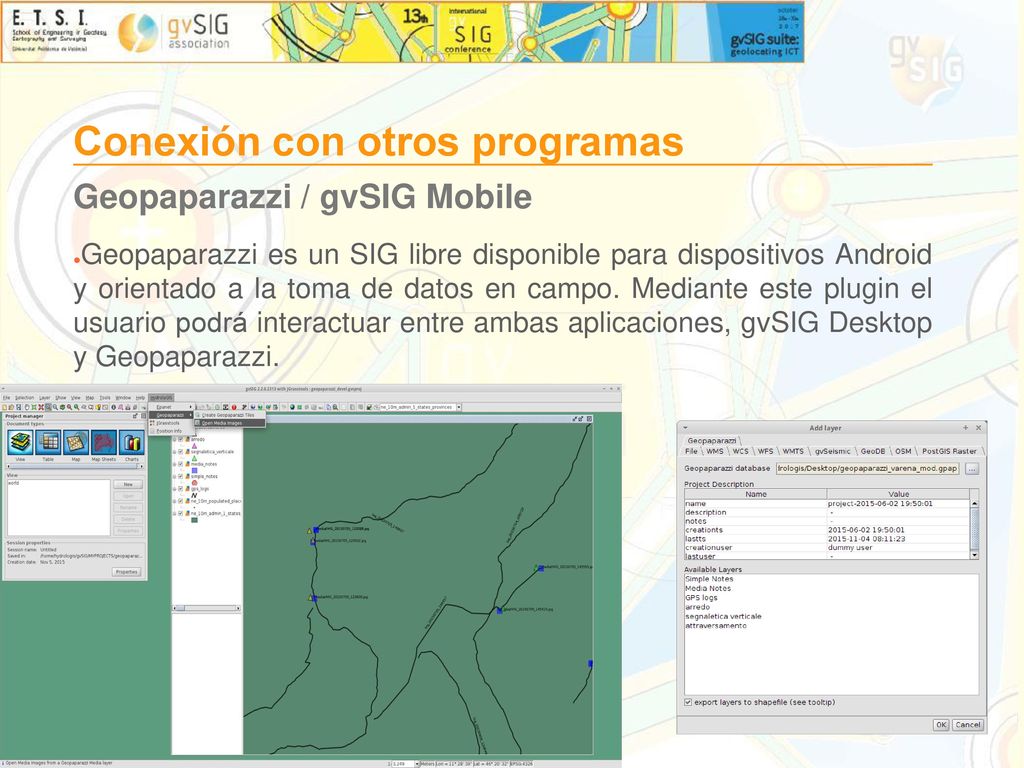Select the Table document type icon
This screenshot has width=1024, height=768.
pos(48,443)
